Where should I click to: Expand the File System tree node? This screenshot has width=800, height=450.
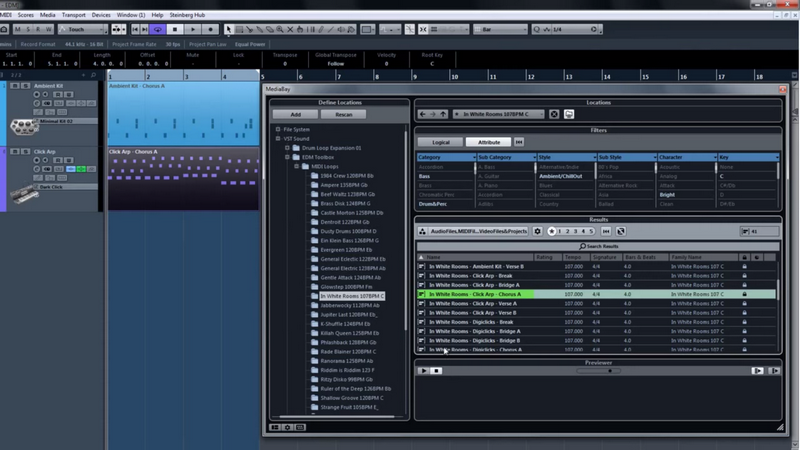tap(278, 130)
